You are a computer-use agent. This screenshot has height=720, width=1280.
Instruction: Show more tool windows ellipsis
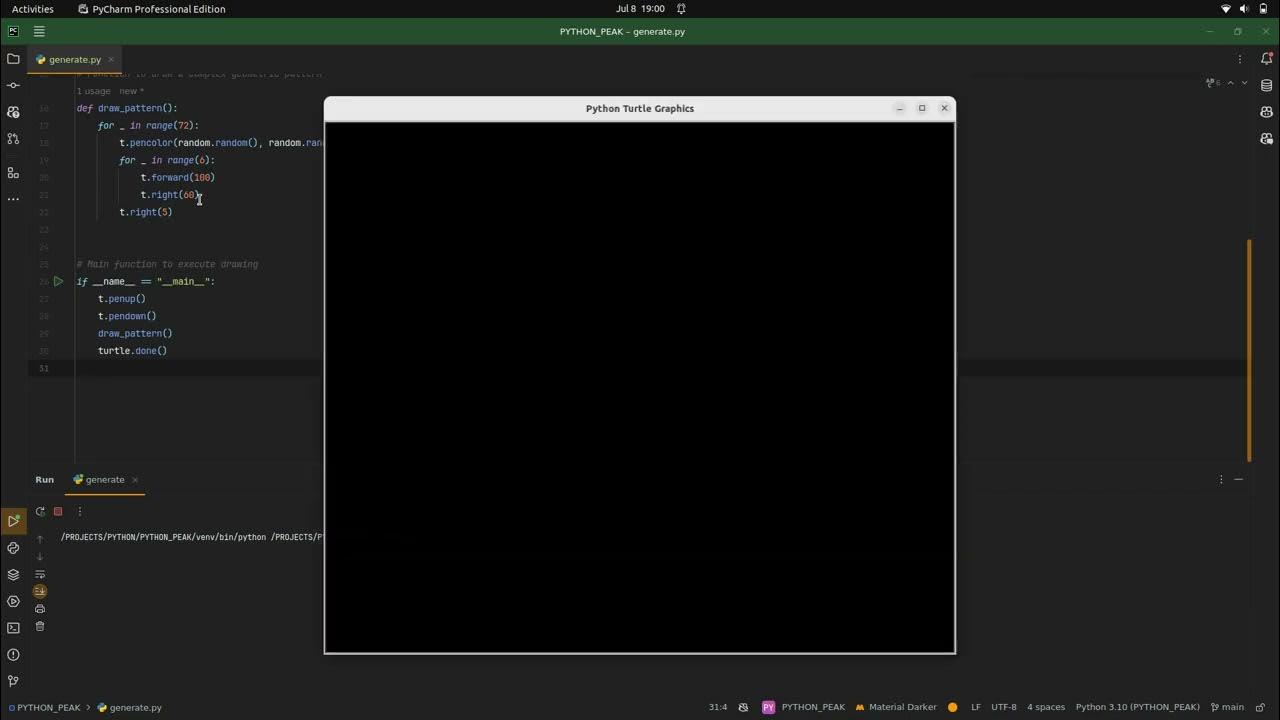[13, 198]
